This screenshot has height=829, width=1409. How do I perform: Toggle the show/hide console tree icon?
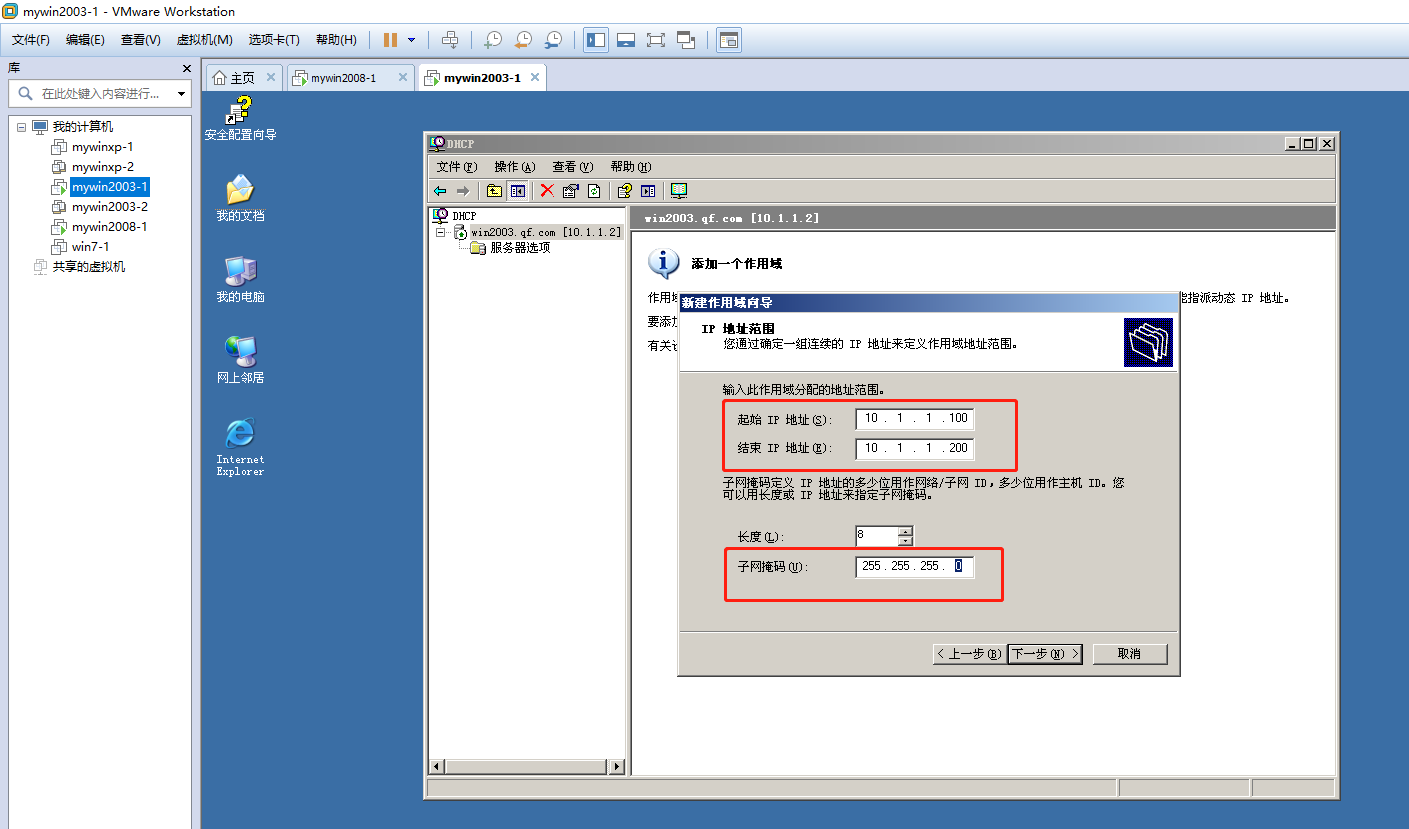coord(518,191)
